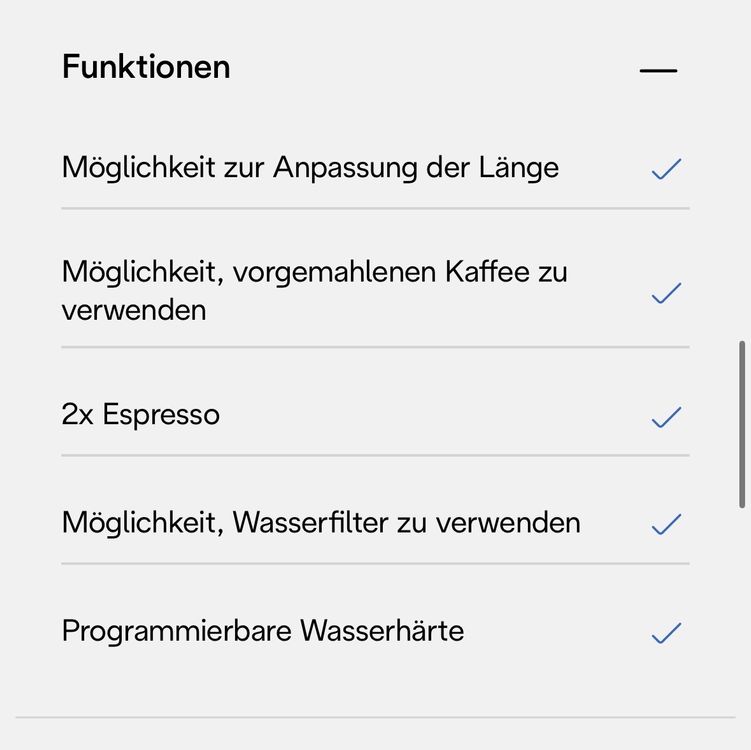Click the full-width divider under Funktionen section
The height and width of the screenshot is (750, 751).
[x=376, y=717]
